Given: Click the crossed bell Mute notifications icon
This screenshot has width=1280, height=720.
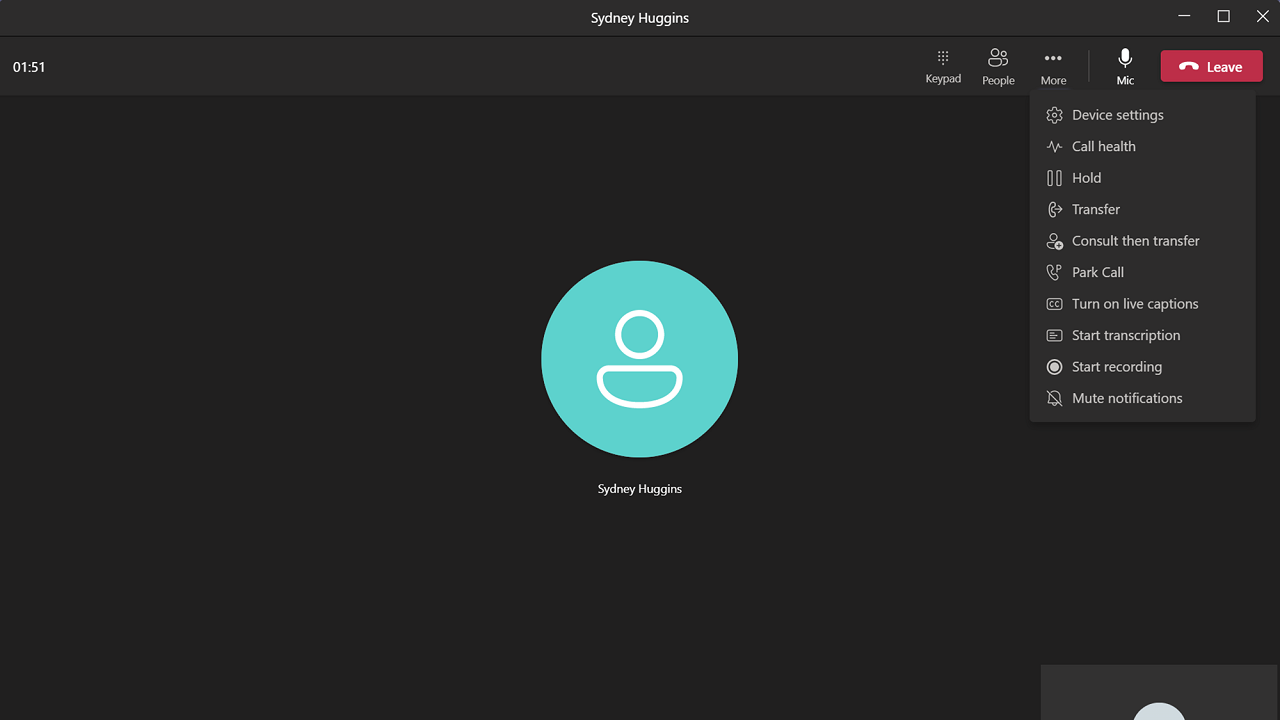Looking at the screenshot, I should point(1054,398).
